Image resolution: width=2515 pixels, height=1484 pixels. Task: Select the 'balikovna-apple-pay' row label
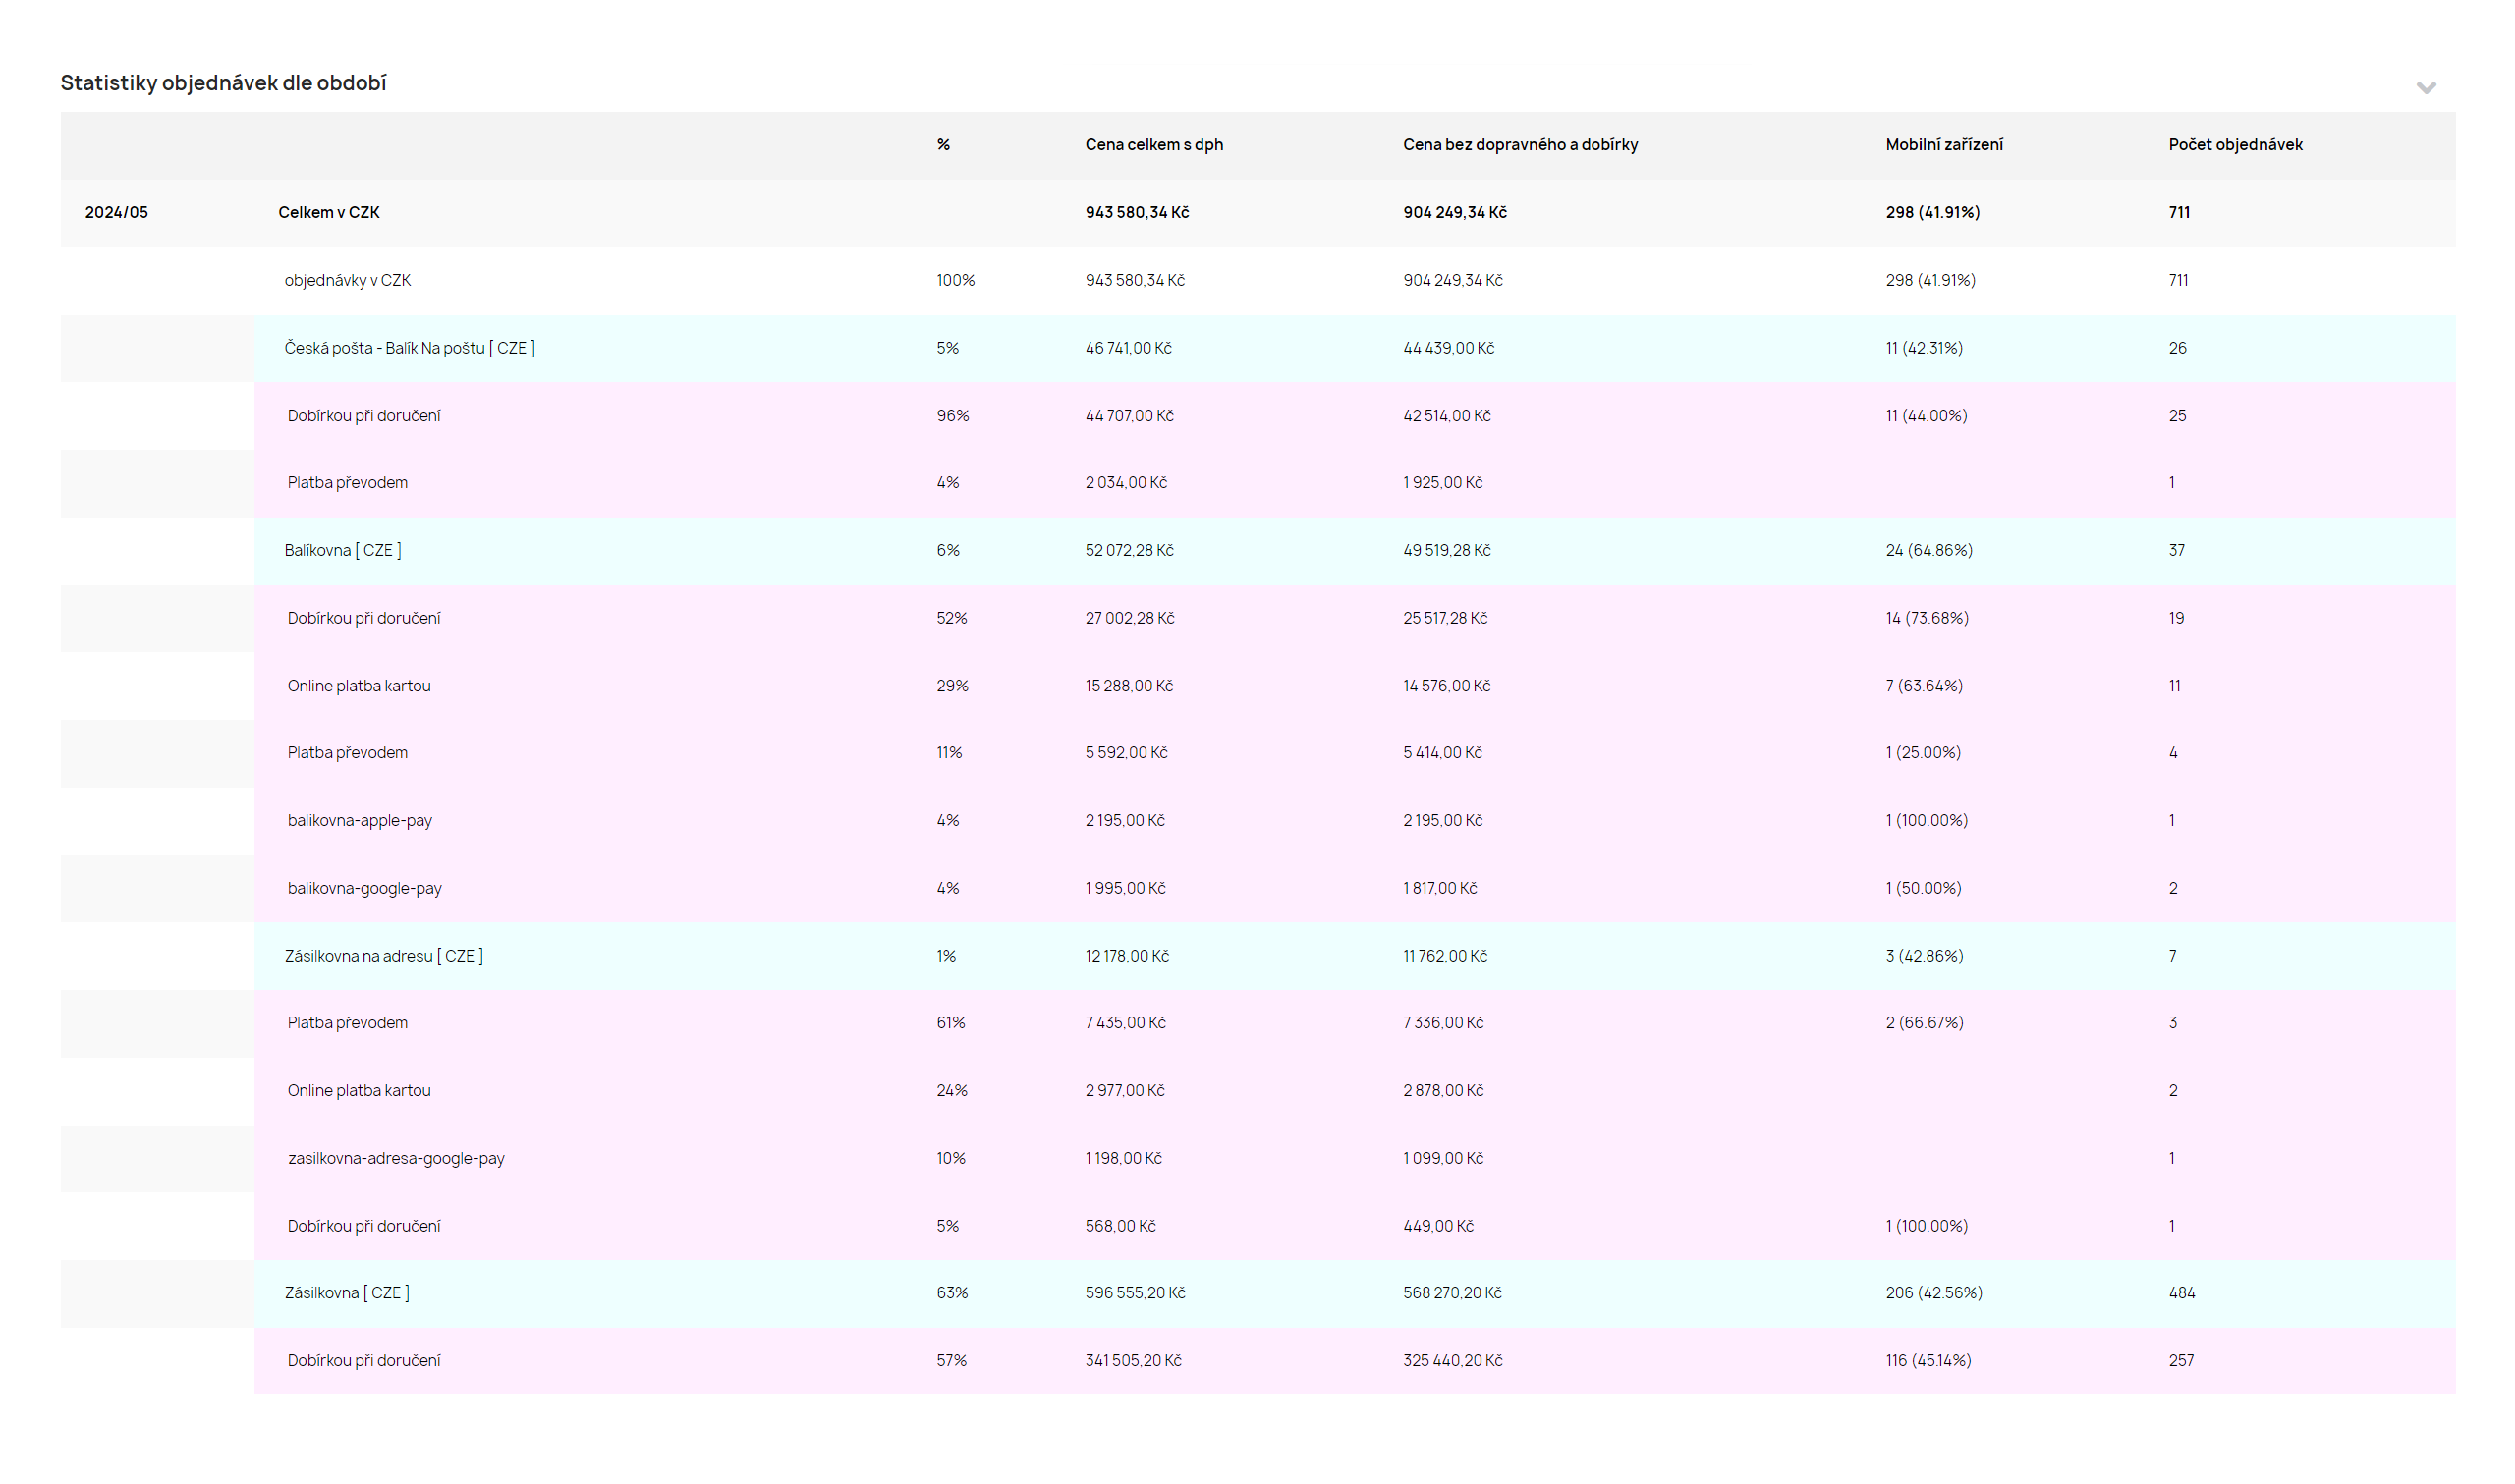360,821
